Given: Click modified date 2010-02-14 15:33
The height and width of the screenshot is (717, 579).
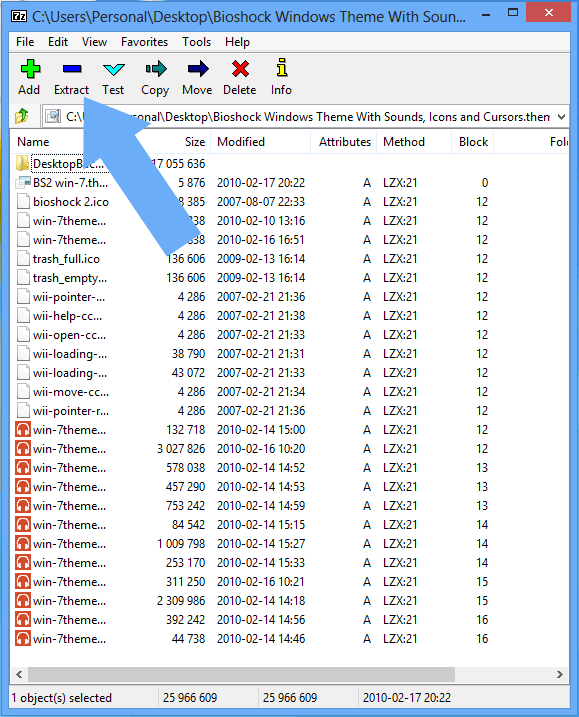Looking at the screenshot, I should (261, 562).
